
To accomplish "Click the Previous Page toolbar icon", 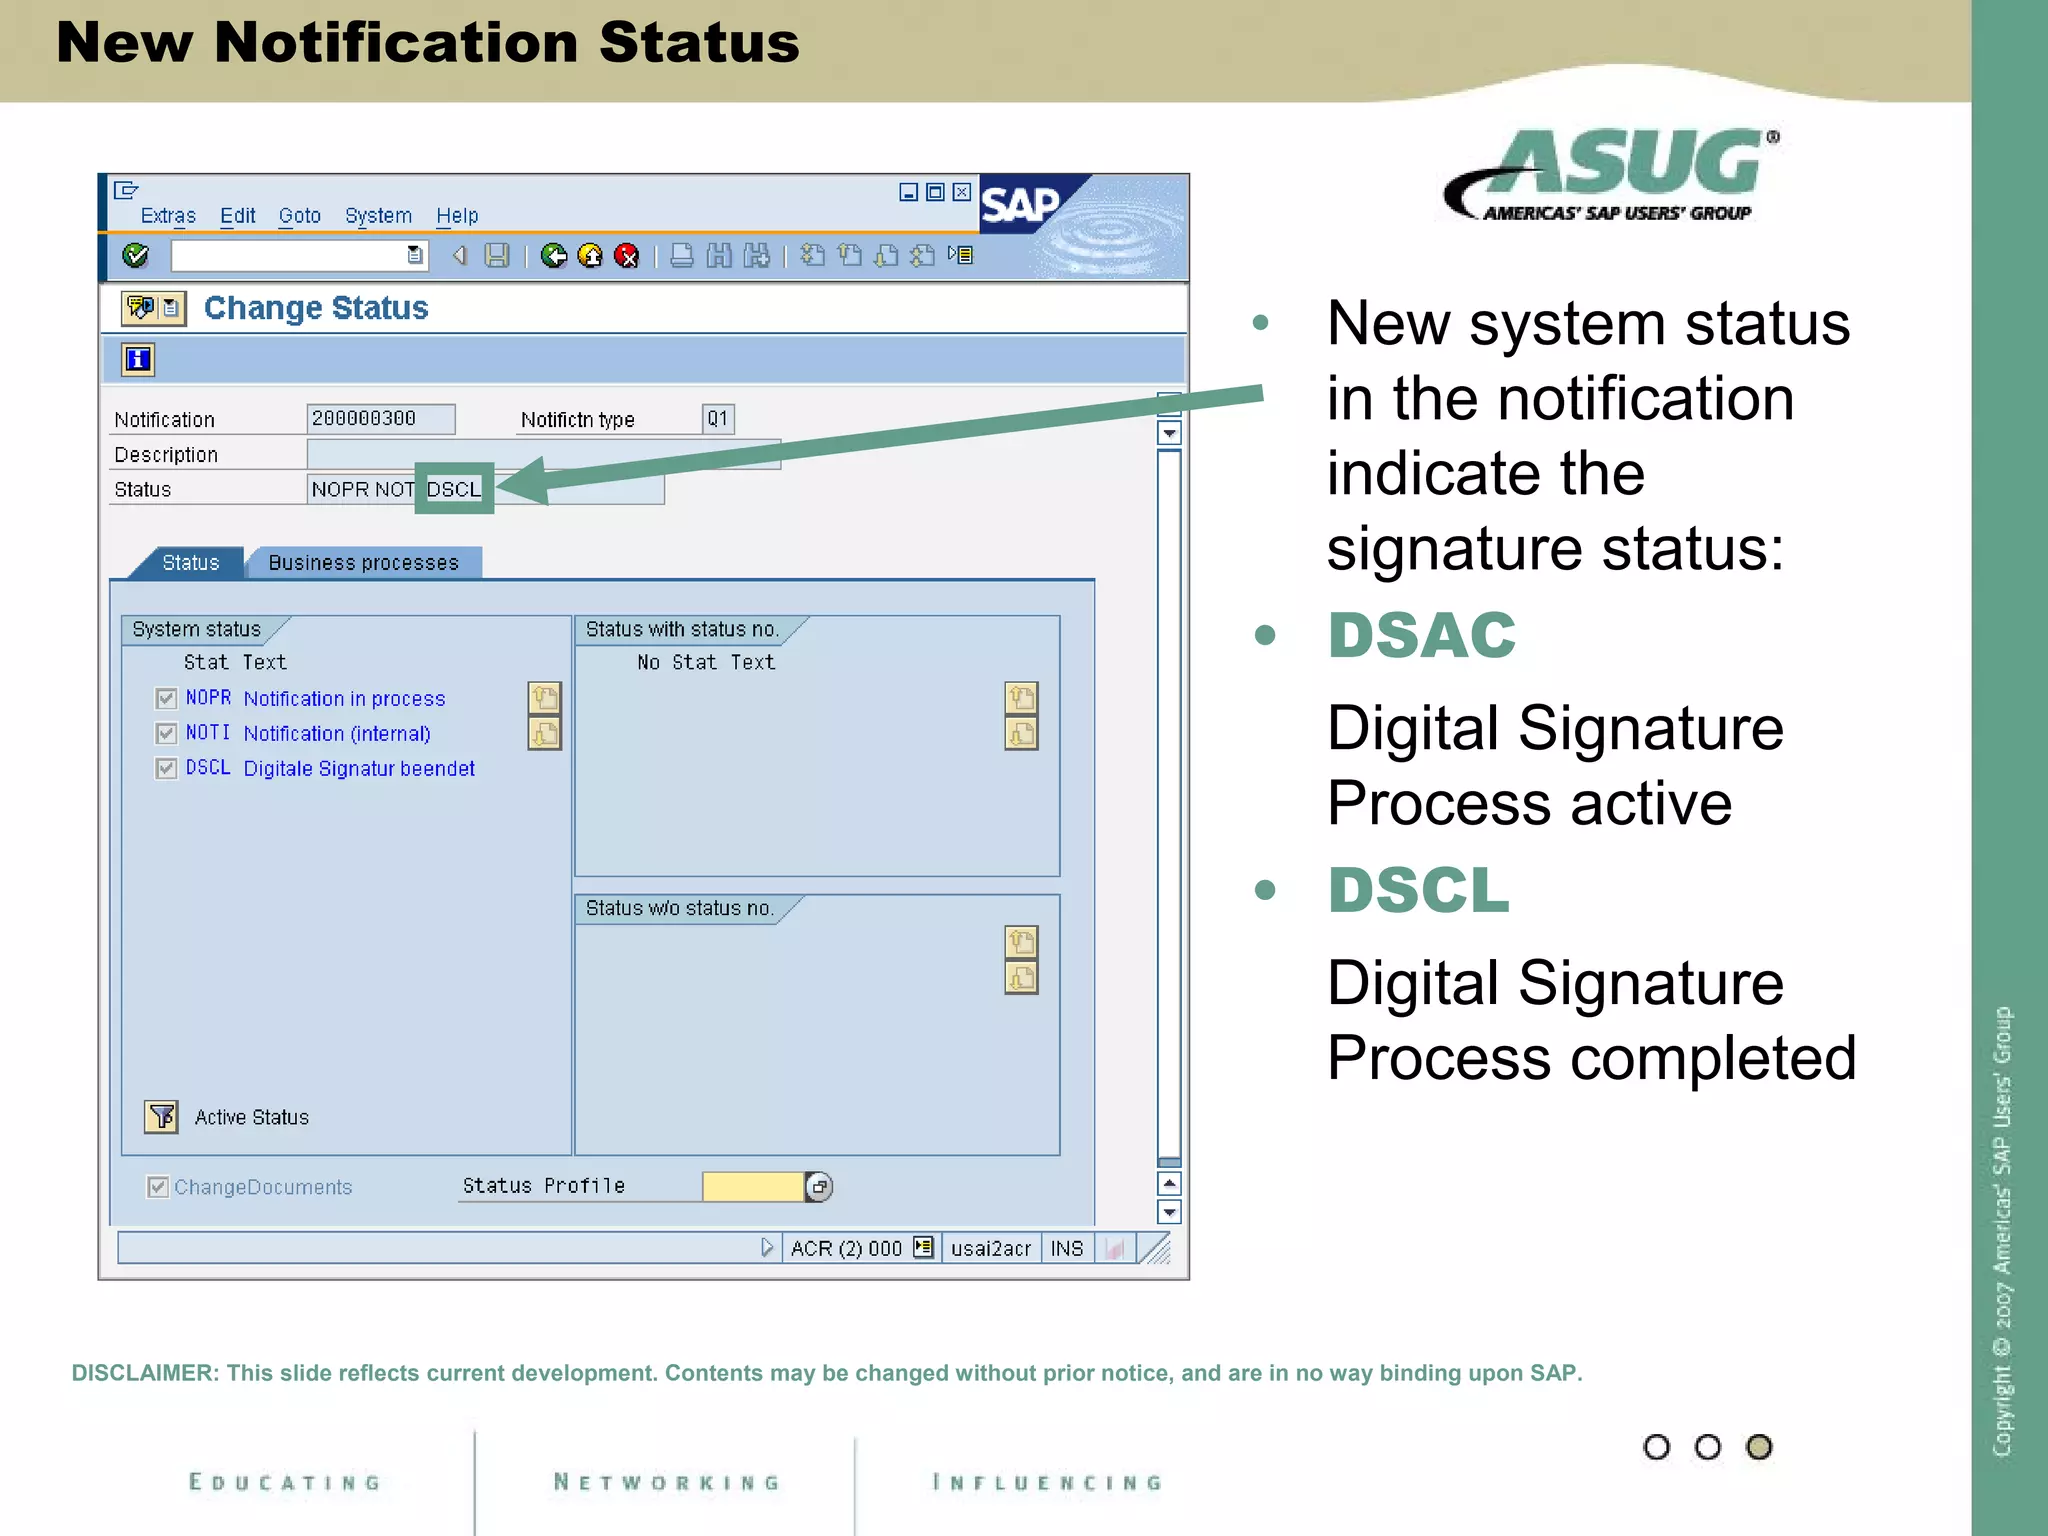I will [849, 256].
